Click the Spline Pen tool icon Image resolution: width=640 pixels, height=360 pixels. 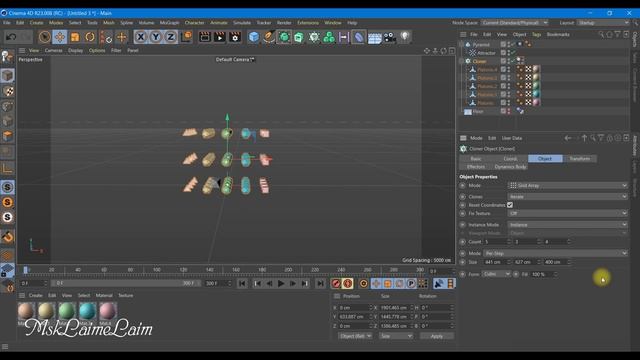269,37
